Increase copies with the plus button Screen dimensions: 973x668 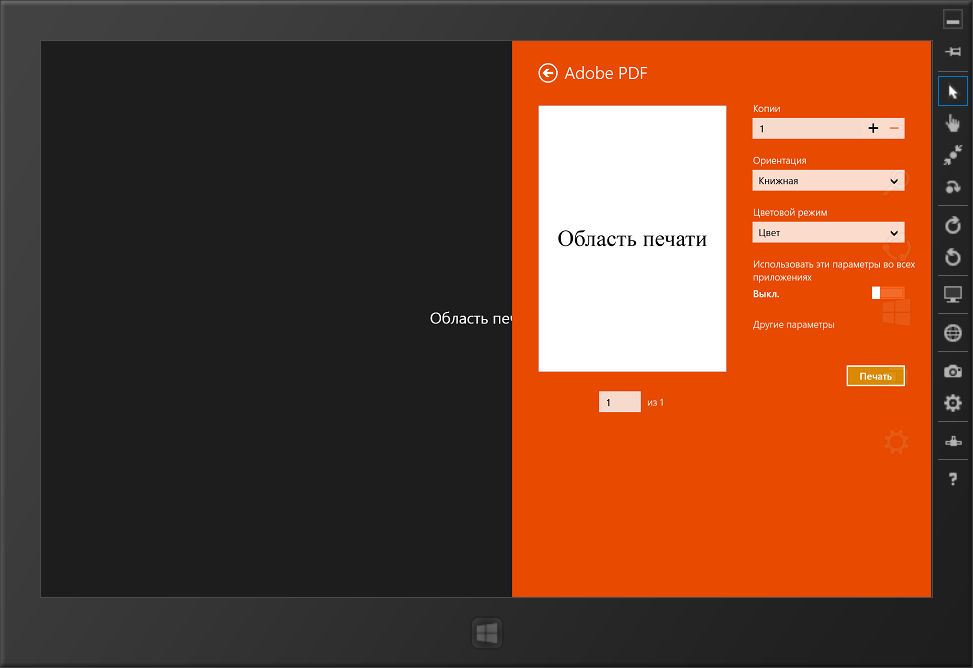(873, 129)
